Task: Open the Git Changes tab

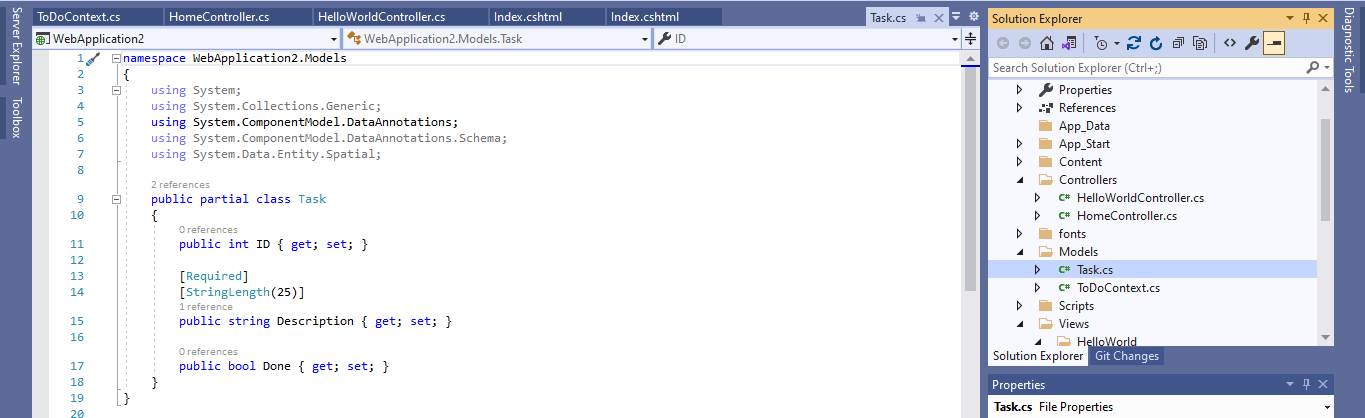Action: [1126, 356]
